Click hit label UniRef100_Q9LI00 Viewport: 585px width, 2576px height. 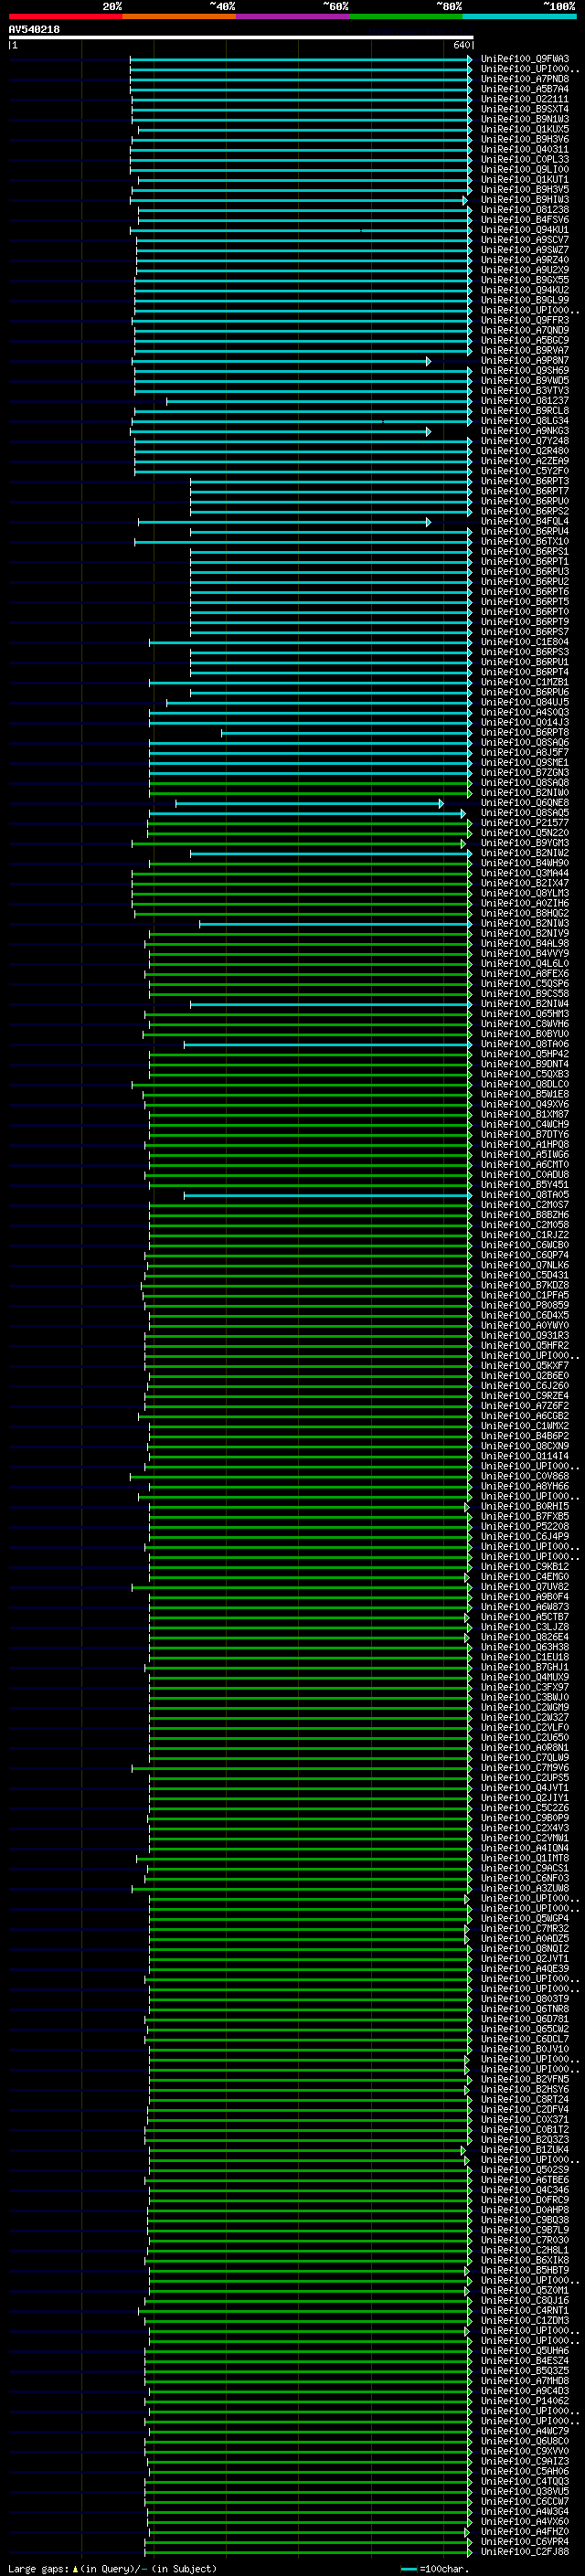(x=524, y=169)
